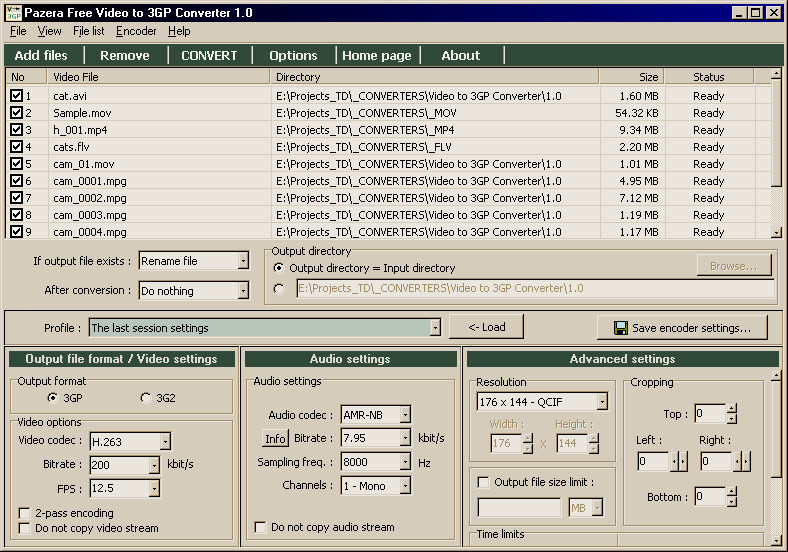Click the audio Info button
Viewport: 788px width, 552px height.
275,438
